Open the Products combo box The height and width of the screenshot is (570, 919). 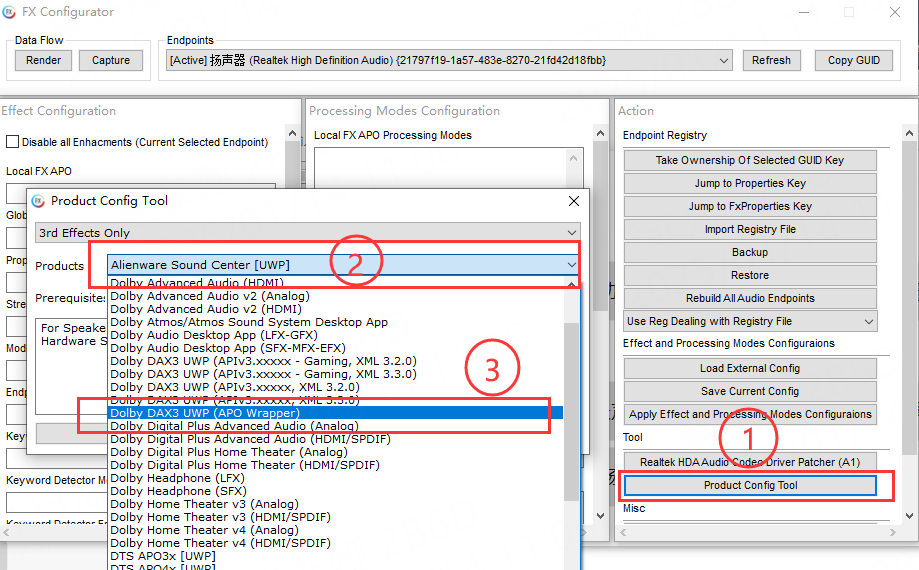click(570, 265)
